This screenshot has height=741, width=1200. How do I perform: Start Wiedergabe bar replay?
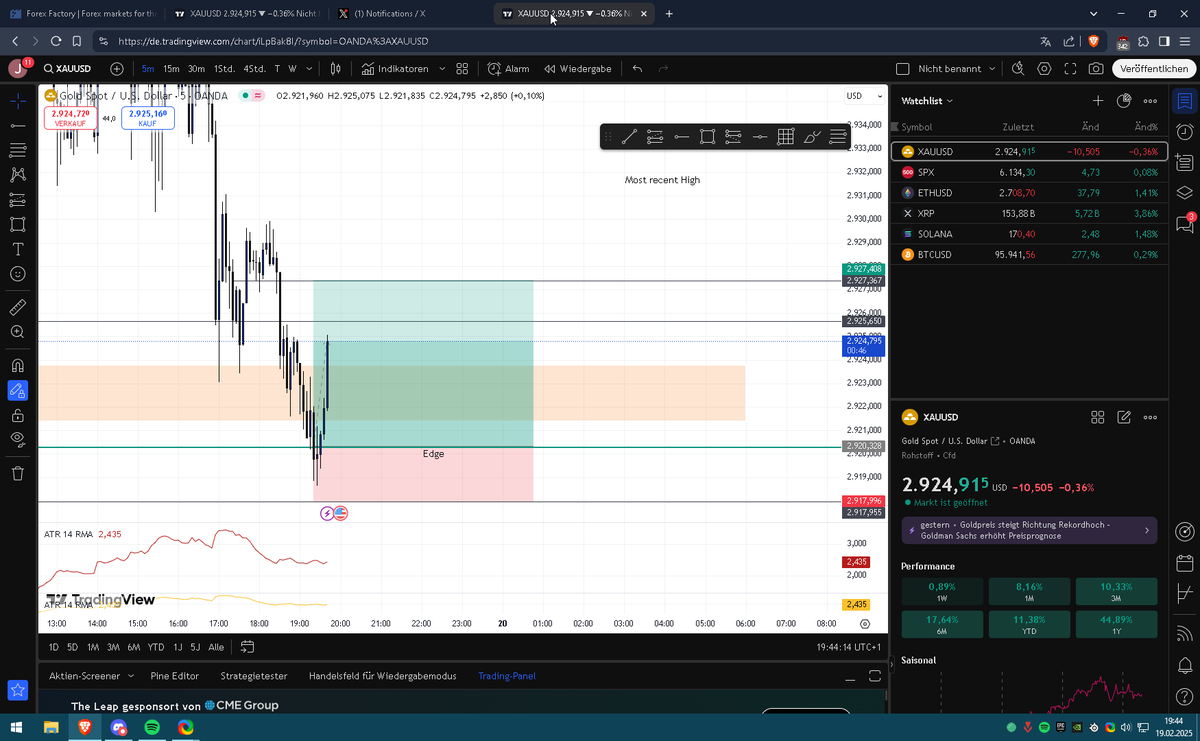[578, 69]
